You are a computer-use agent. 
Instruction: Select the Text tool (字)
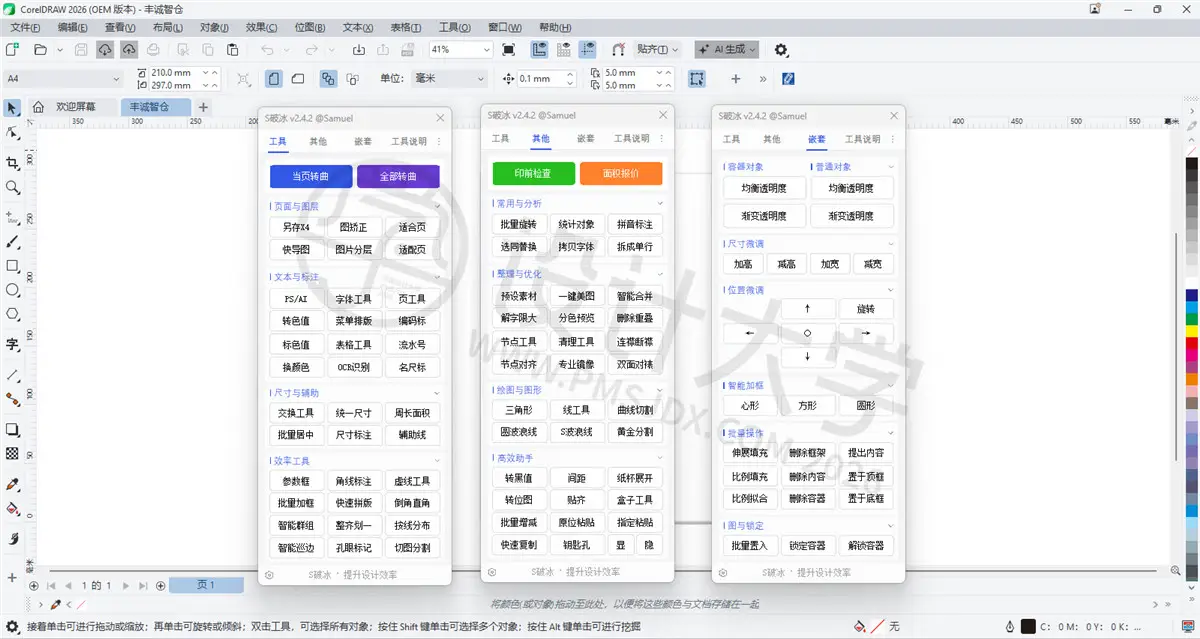(x=12, y=344)
